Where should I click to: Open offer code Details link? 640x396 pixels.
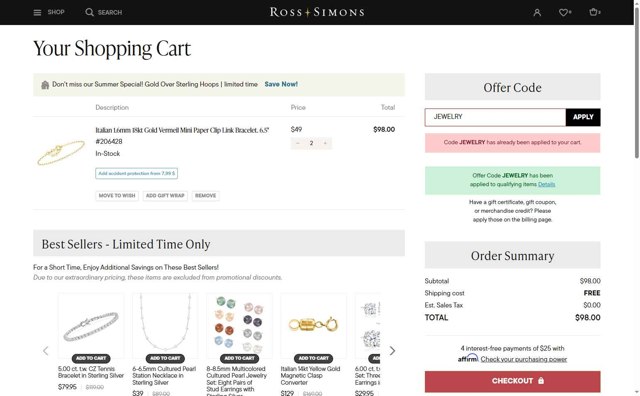546,185
